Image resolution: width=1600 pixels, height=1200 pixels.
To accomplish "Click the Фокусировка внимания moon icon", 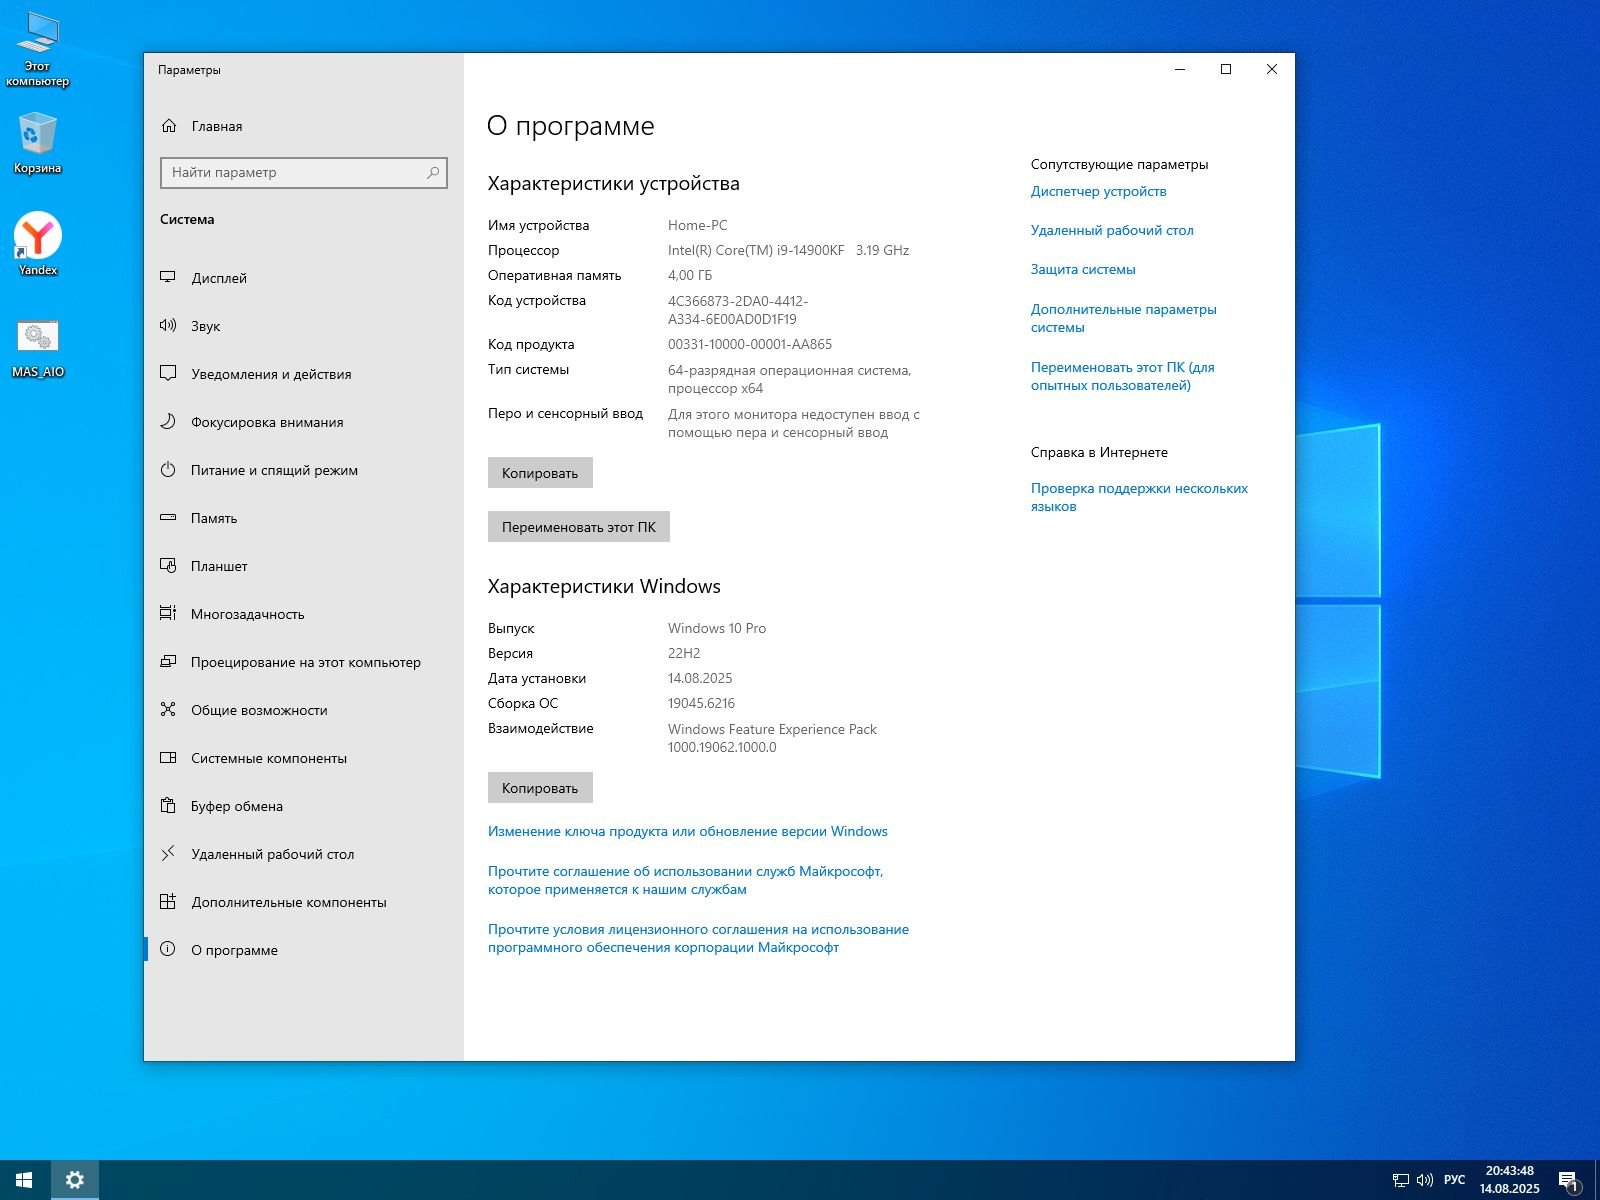I will pyautogui.click(x=168, y=422).
